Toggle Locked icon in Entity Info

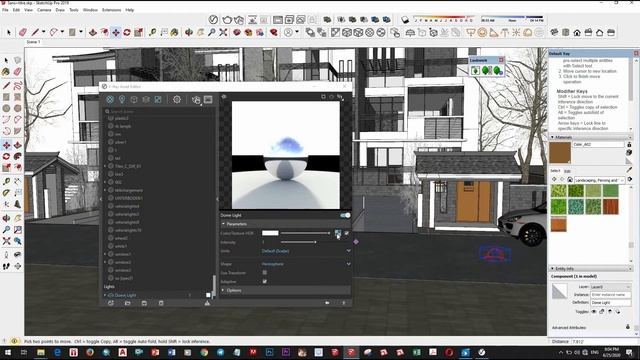point(602,311)
